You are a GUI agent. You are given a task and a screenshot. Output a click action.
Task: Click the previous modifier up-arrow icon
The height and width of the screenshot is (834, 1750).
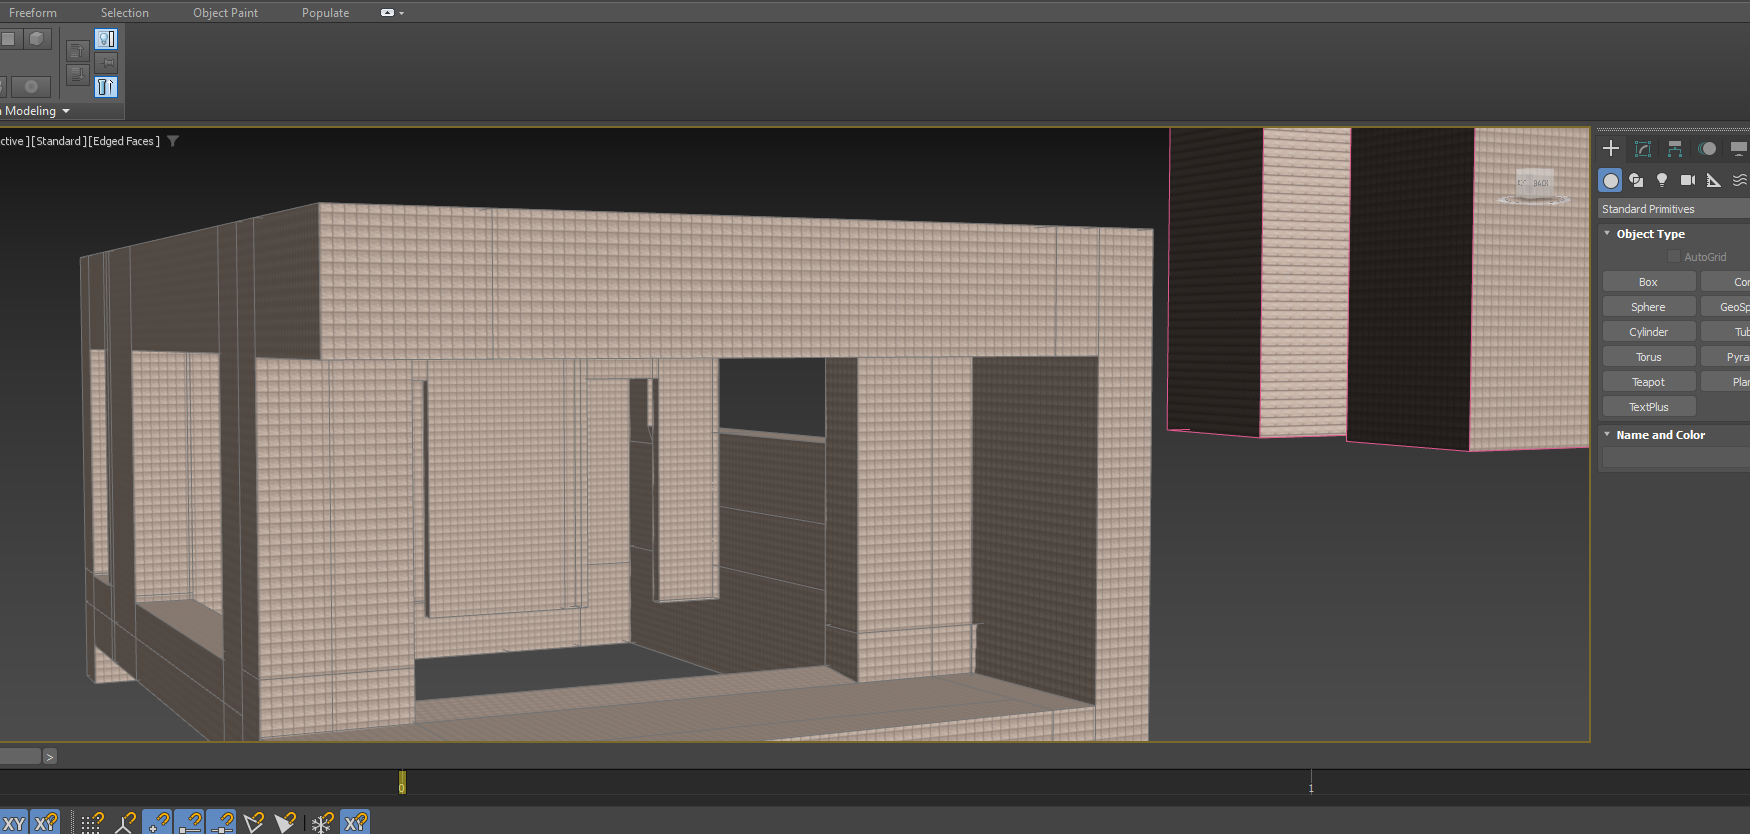[x=77, y=51]
